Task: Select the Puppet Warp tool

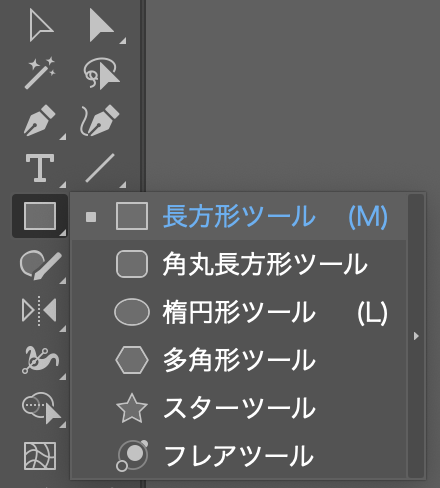Action: coord(41,360)
